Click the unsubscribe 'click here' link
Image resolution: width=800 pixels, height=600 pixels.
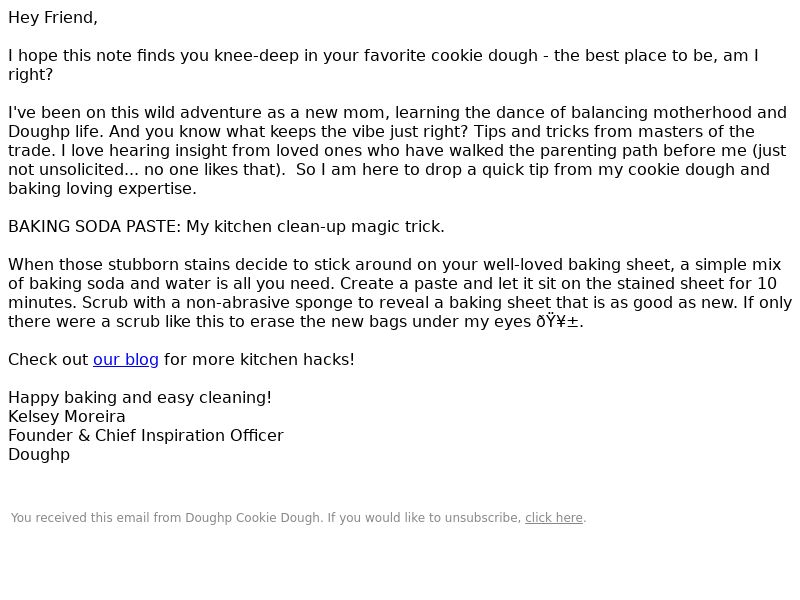coord(554,518)
